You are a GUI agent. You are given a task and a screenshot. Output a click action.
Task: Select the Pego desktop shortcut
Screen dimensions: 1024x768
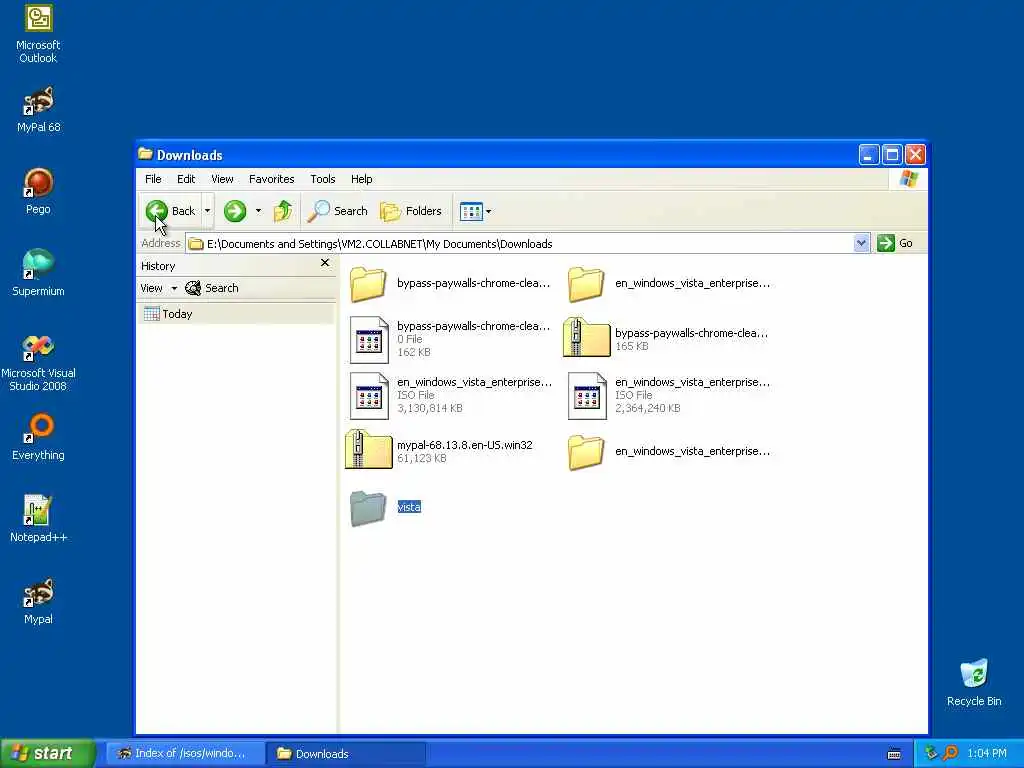pyautogui.click(x=38, y=191)
